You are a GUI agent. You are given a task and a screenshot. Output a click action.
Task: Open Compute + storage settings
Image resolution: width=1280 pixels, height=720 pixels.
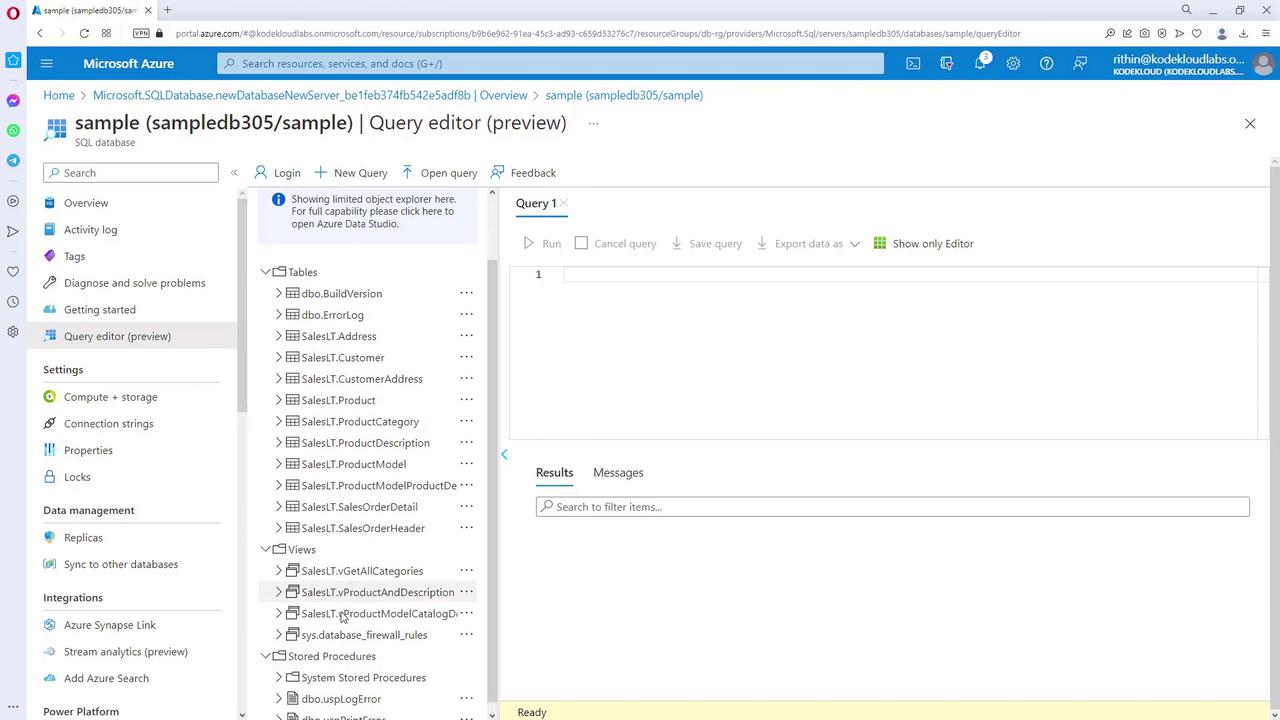(x=110, y=397)
